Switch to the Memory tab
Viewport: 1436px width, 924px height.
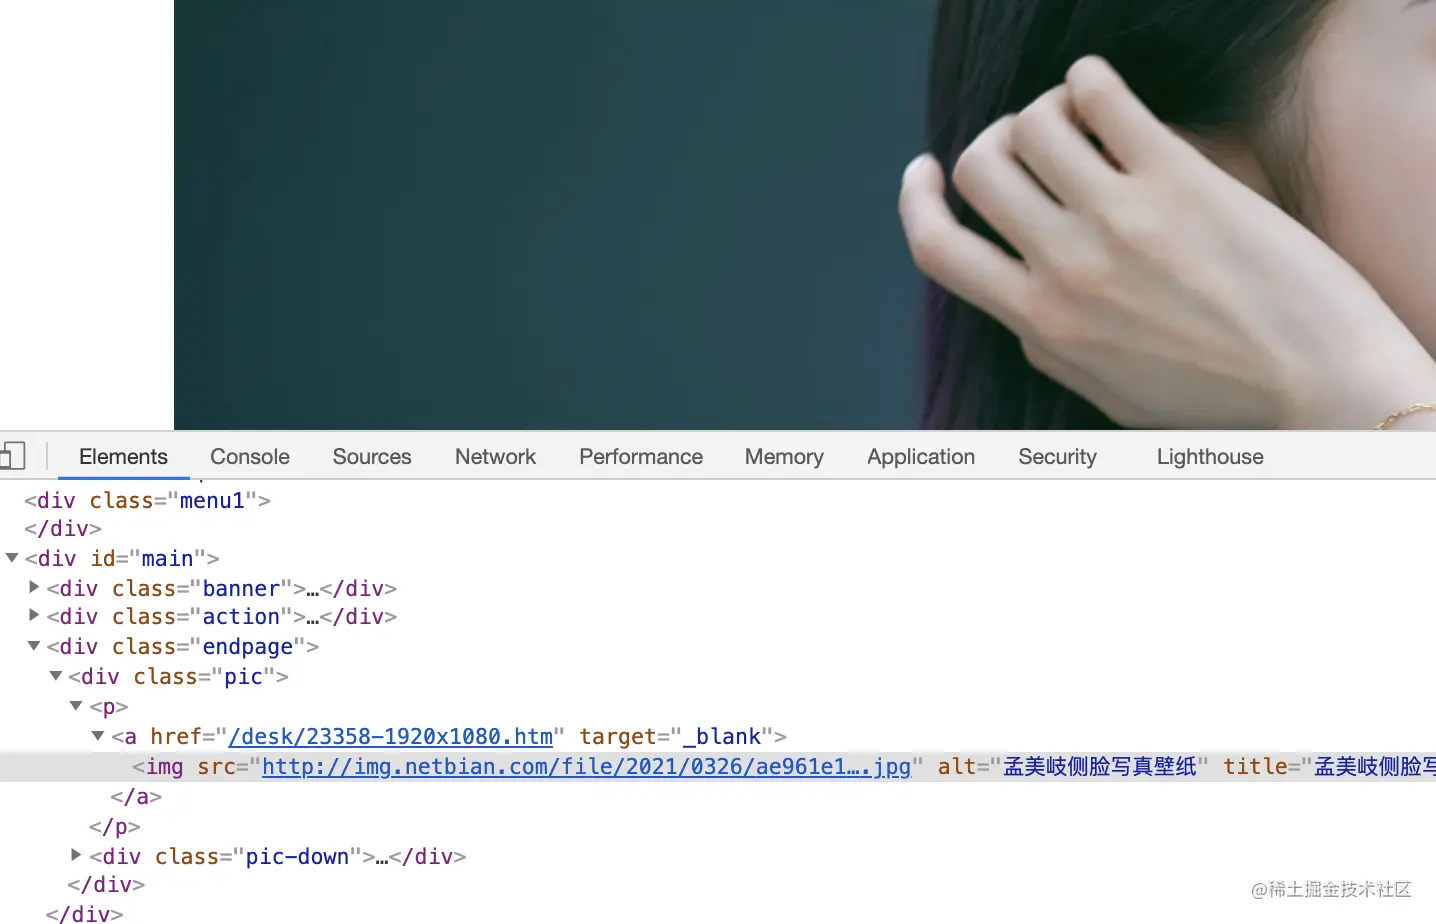[784, 457]
